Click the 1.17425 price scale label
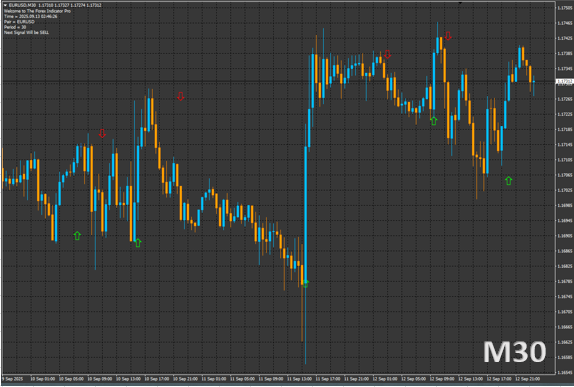The width and height of the screenshot is (574, 387). (564, 38)
